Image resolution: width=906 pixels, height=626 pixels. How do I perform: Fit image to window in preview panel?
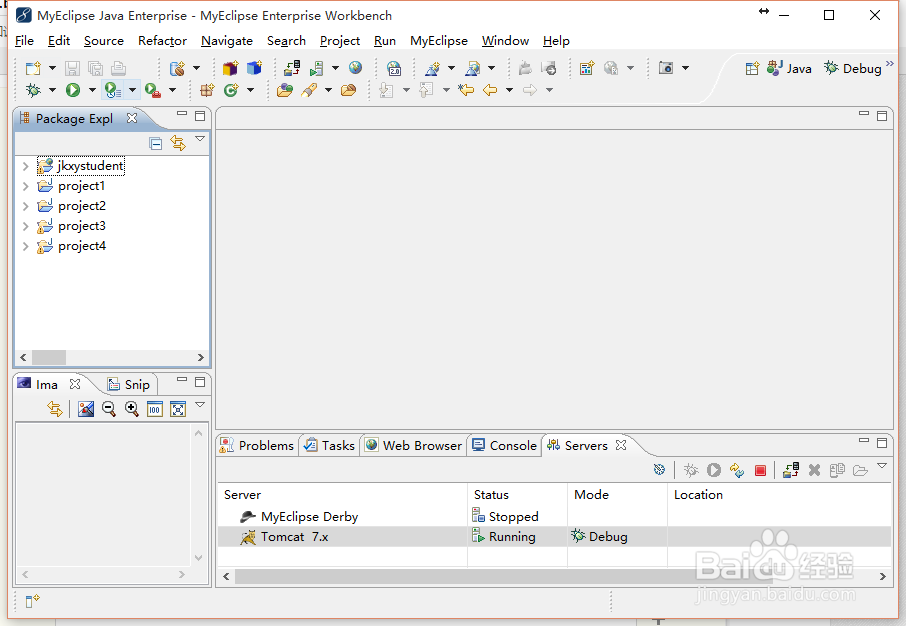click(178, 409)
